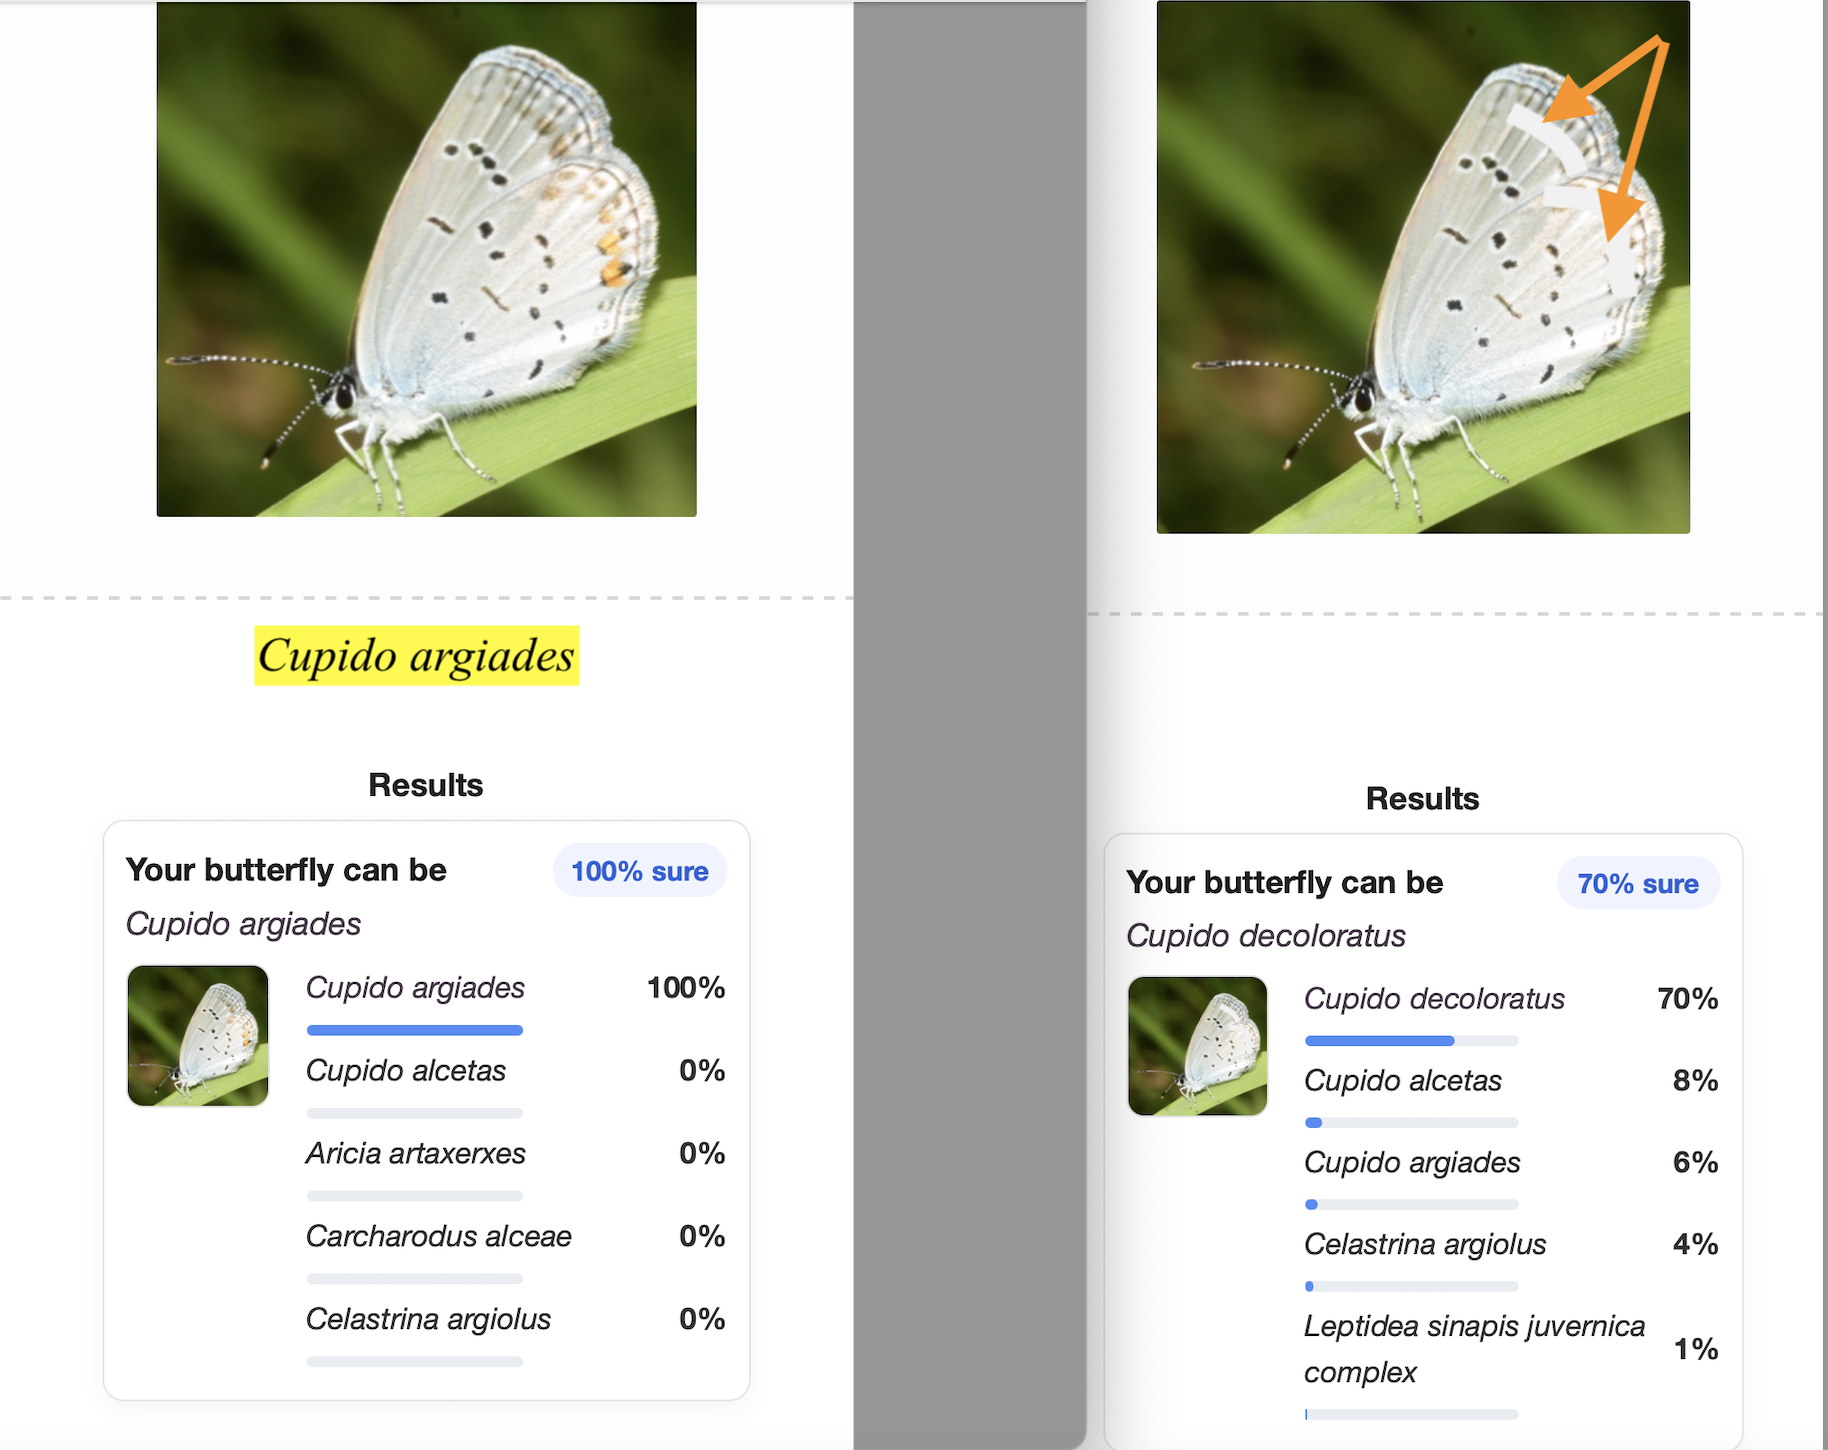This screenshot has width=1828, height=1450.
Task: Open the large butterfly photo with orange arrows
Action: pos(1422,267)
